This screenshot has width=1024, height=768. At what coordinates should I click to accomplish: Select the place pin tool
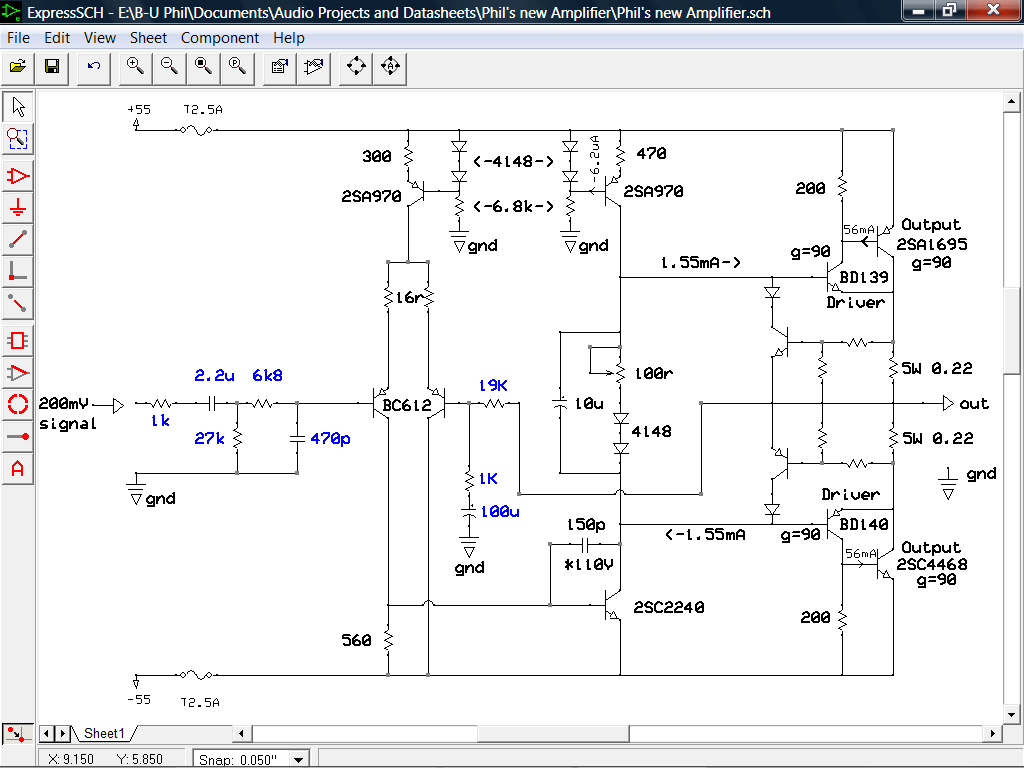(18, 436)
